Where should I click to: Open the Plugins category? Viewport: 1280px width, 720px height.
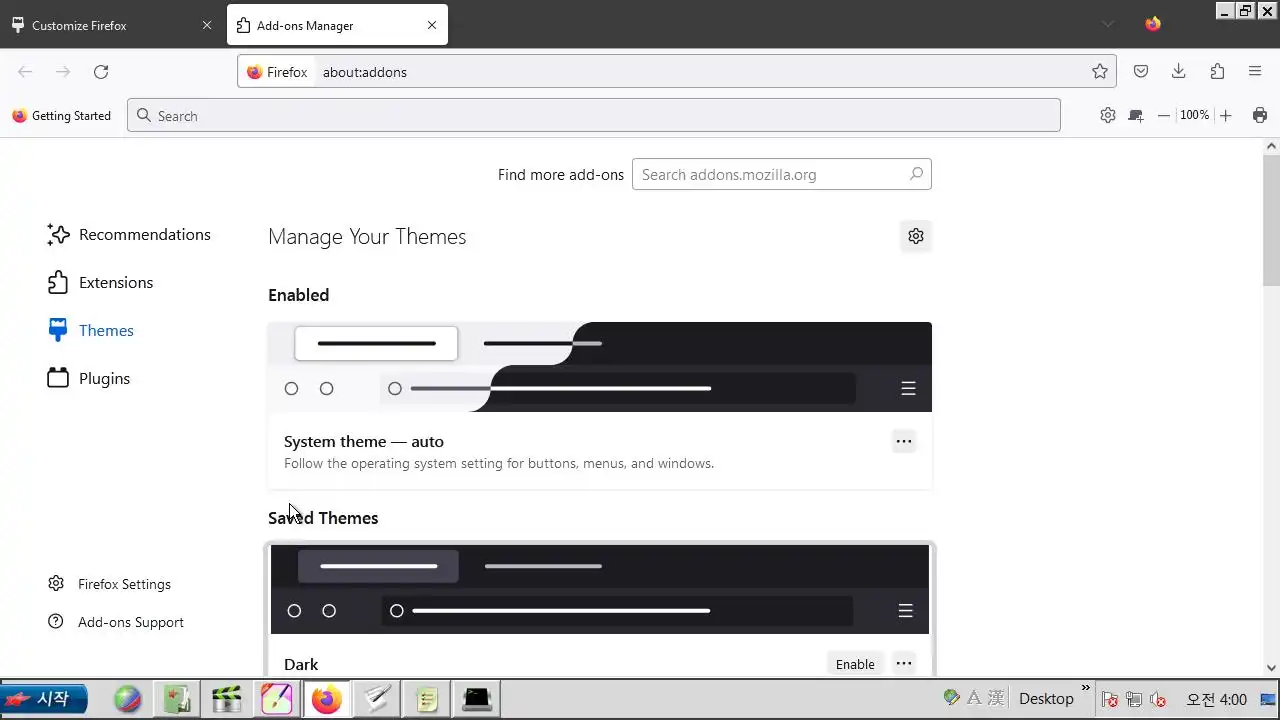89,378
